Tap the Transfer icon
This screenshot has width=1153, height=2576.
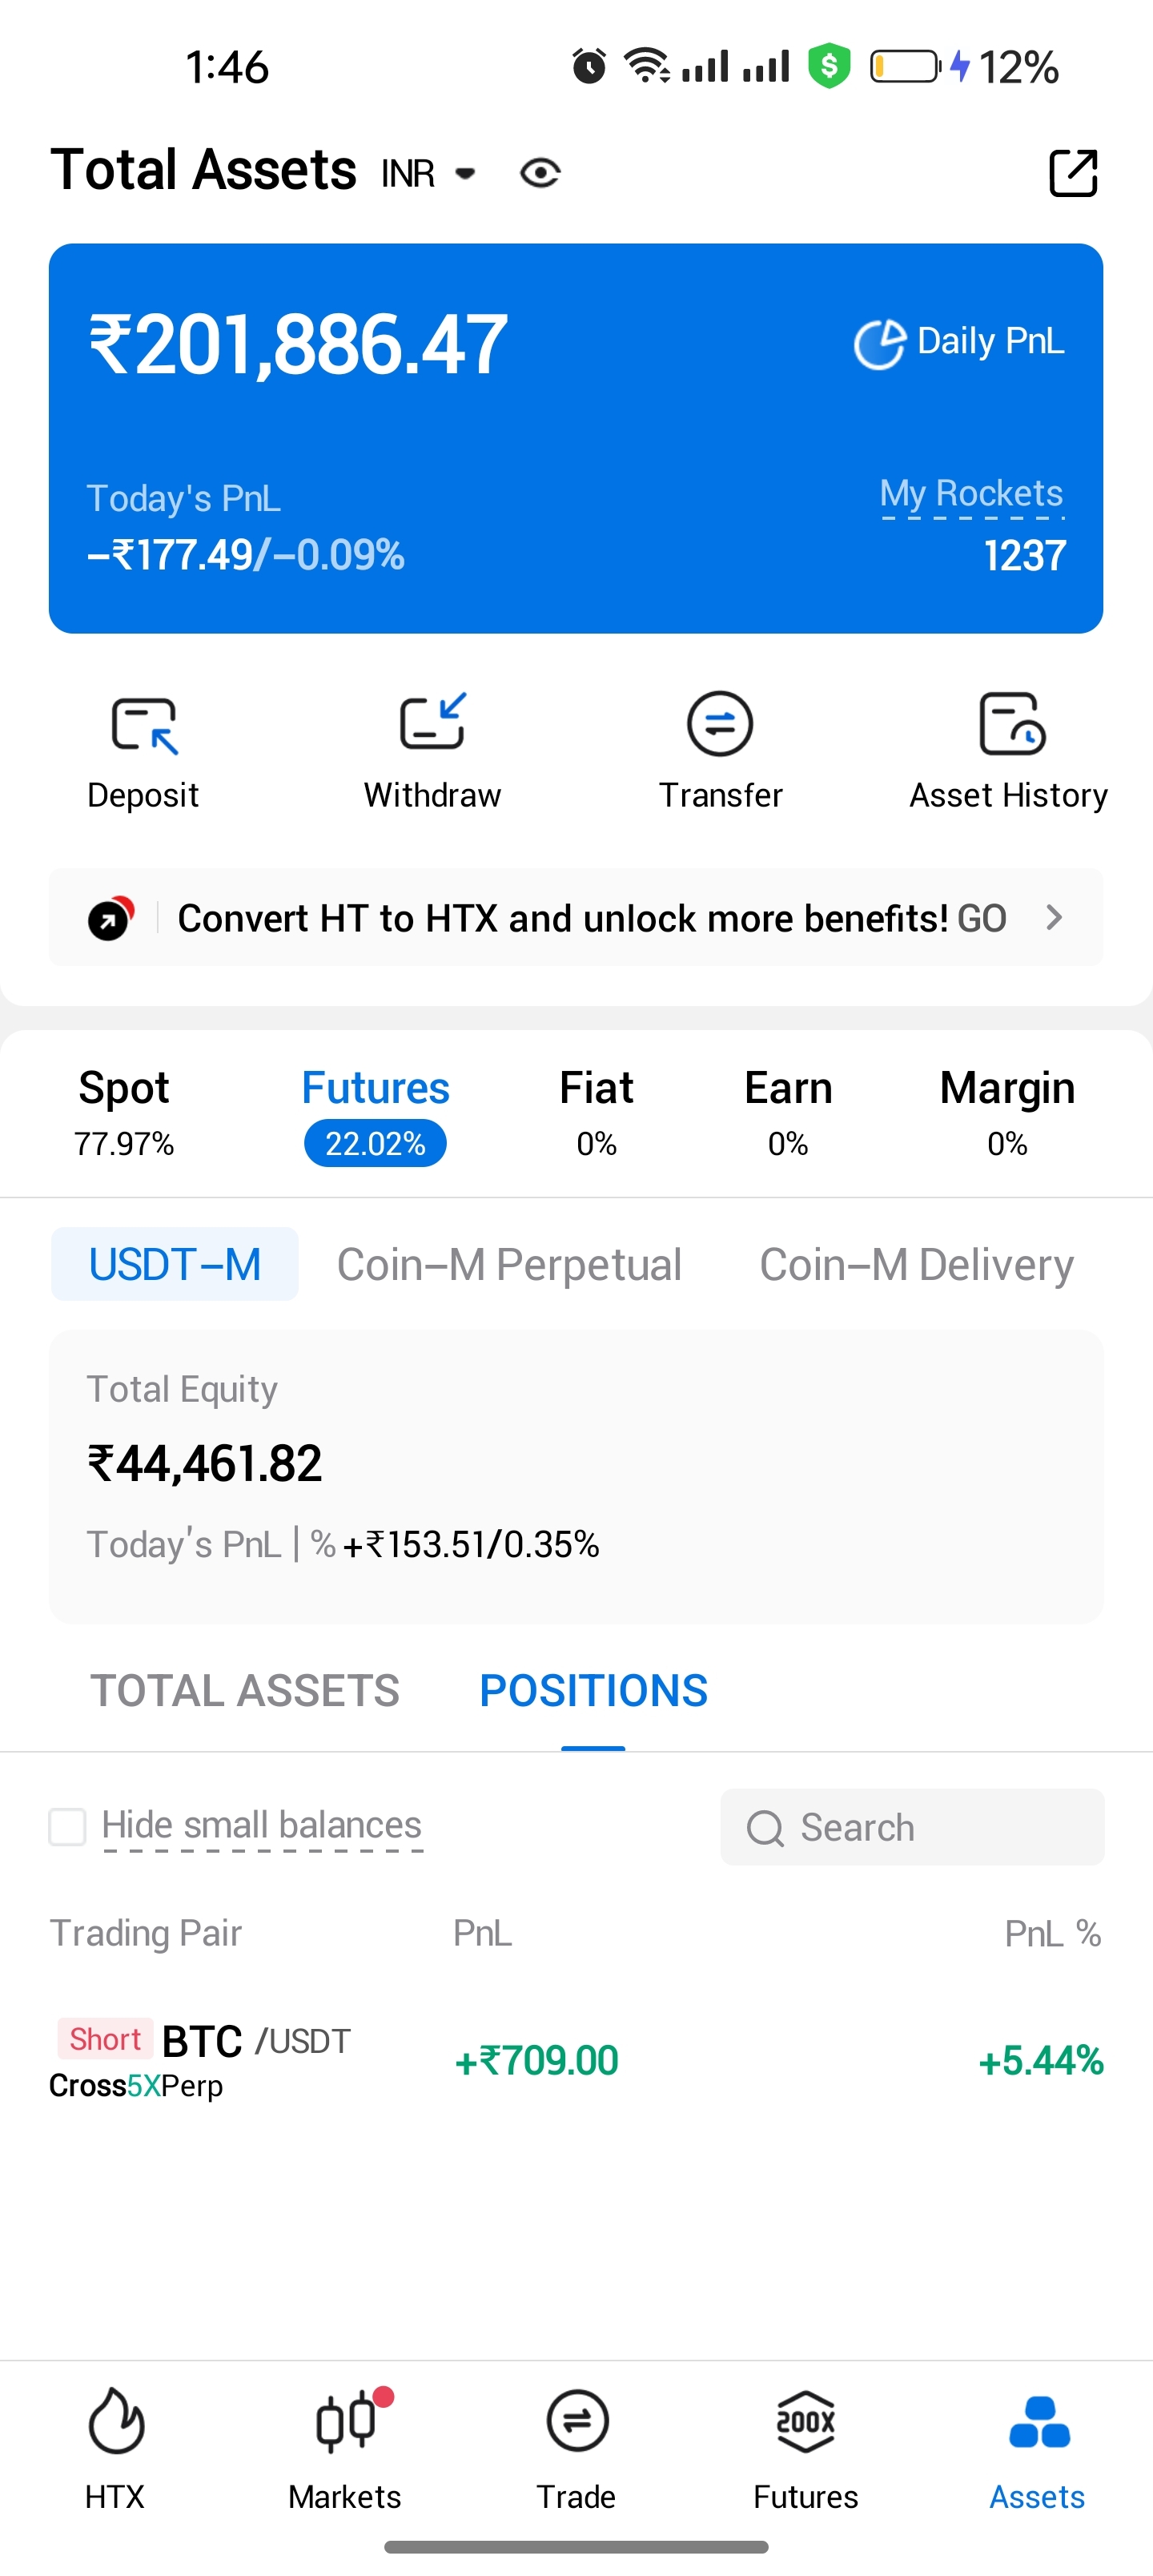[720, 725]
